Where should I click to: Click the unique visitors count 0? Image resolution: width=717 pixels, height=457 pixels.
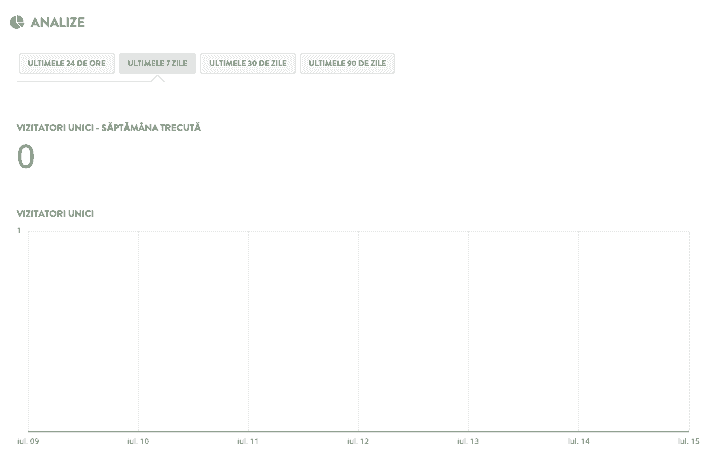[26, 156]
